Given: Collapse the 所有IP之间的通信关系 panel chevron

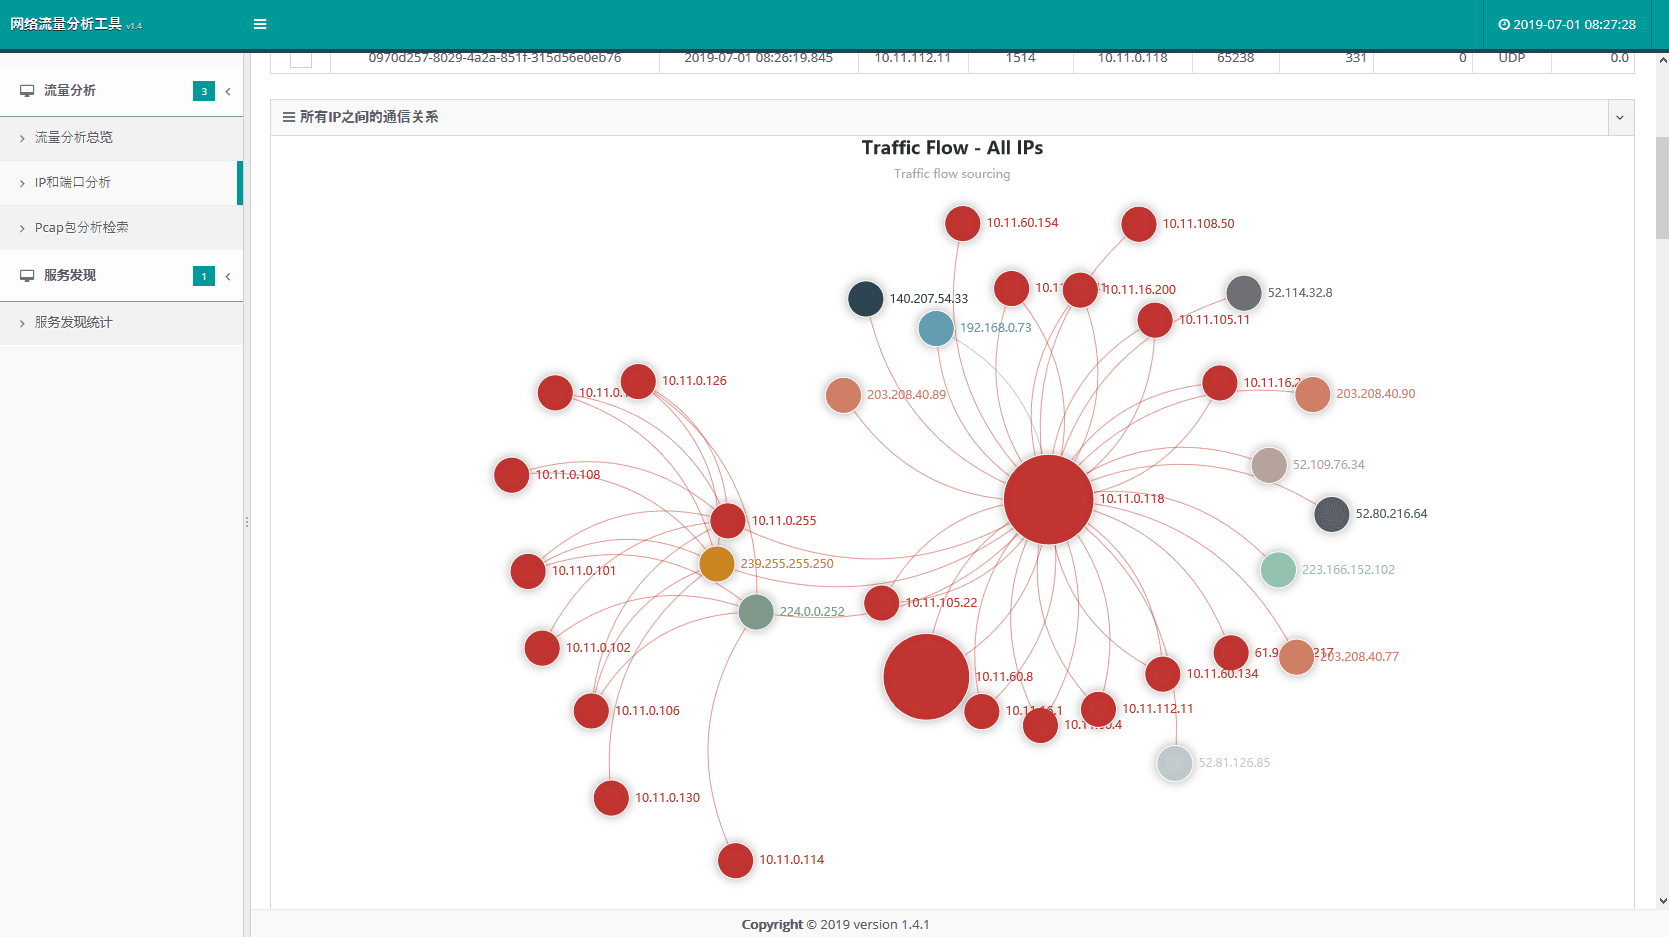Looking at the screenshot, I should point(1620,118).
